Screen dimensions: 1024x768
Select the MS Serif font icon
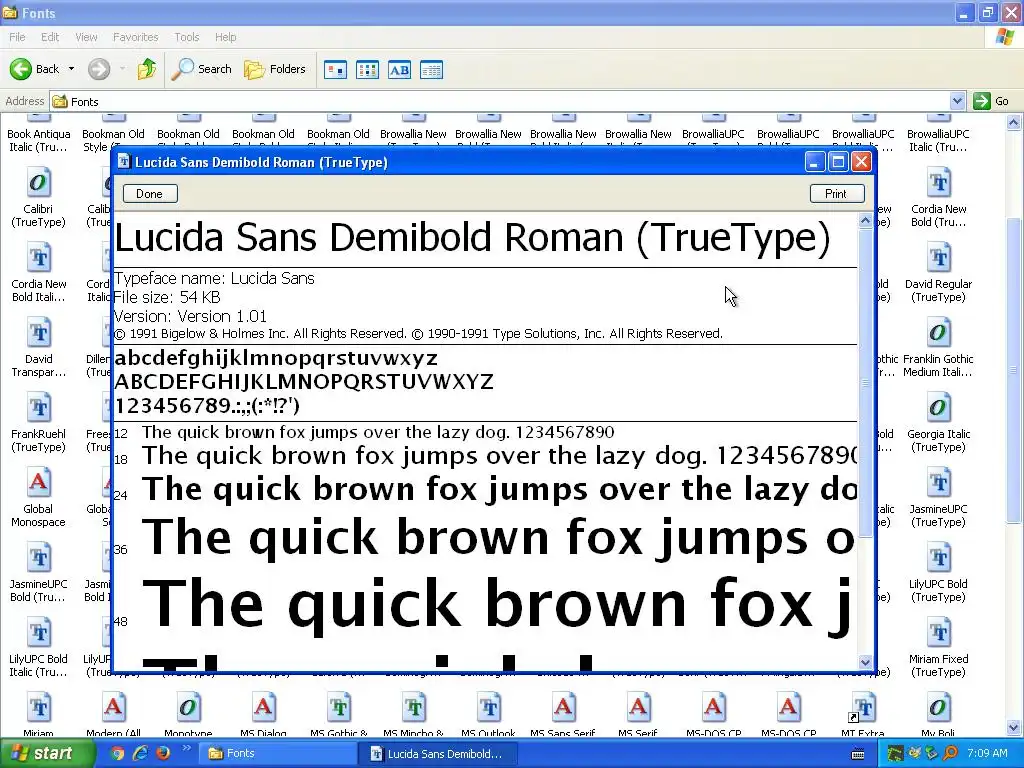638,708
